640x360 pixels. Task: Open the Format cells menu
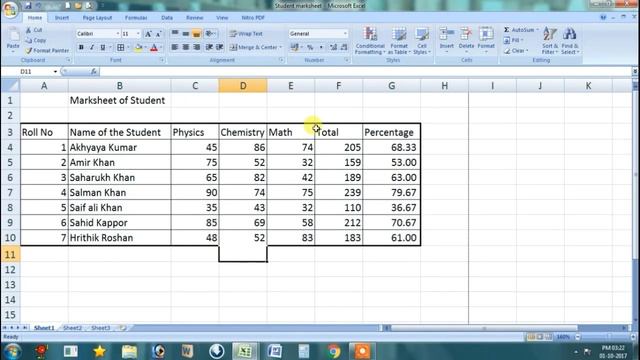(x=486, y=40)
